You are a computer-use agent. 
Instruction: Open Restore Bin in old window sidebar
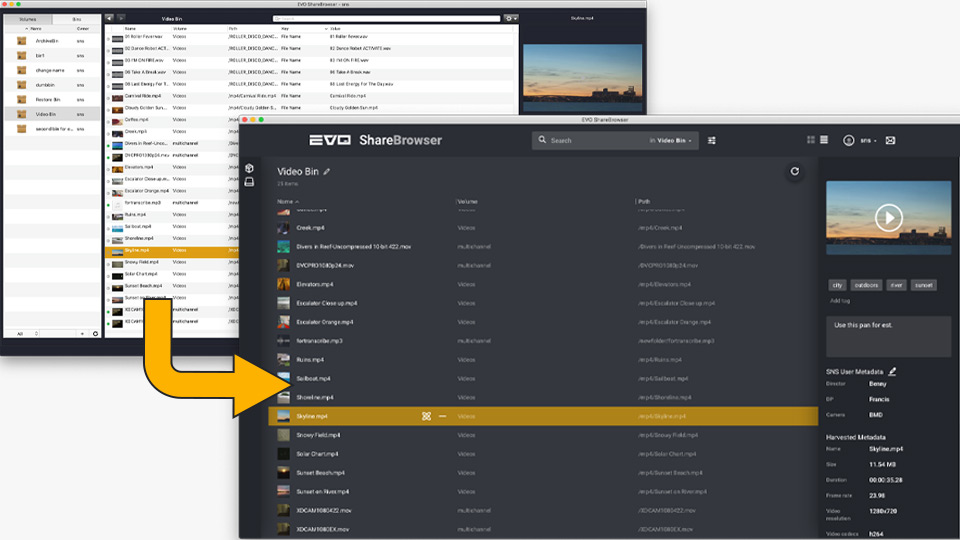[x=52, y=100]
